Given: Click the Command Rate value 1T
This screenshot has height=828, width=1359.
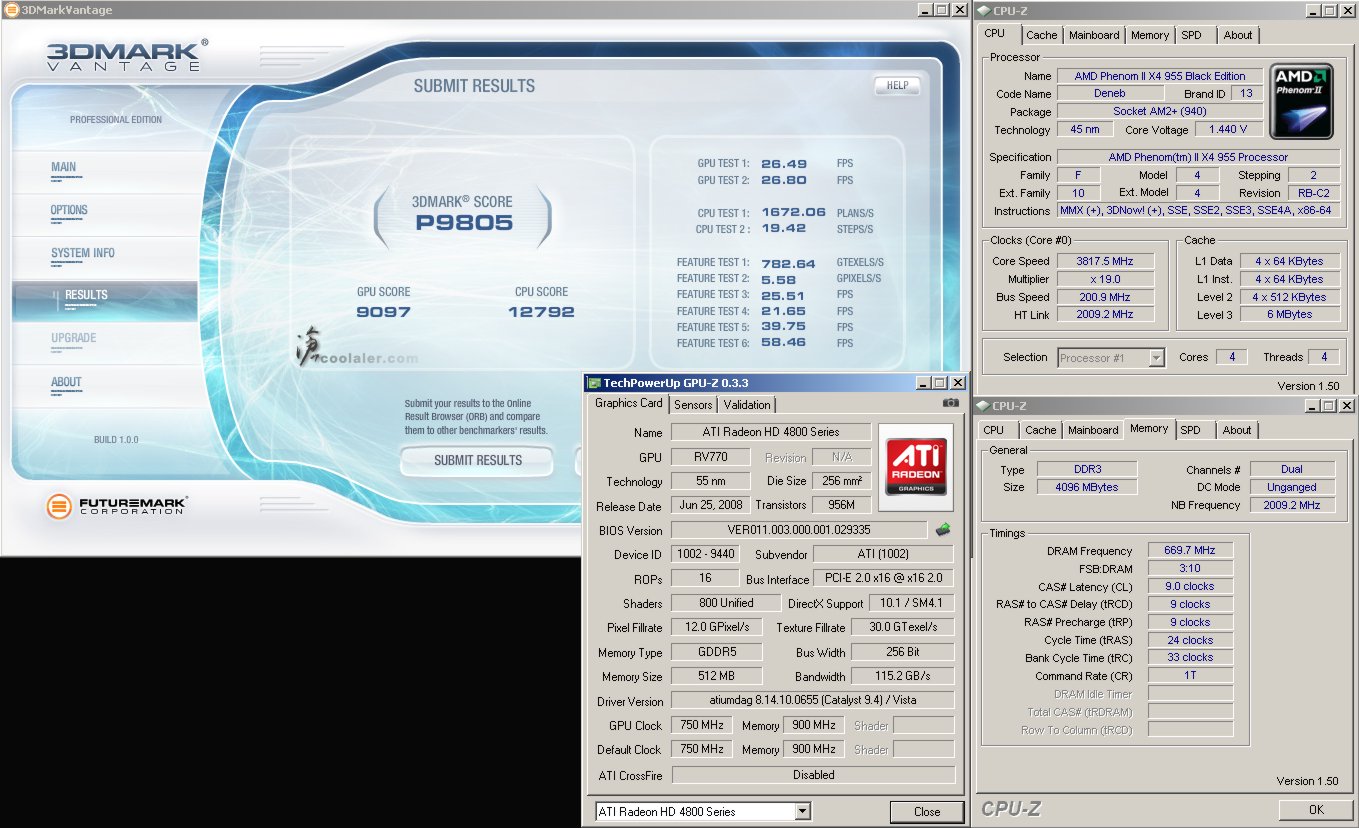Looking at the screenshot, I should (x=1190, y=675).
